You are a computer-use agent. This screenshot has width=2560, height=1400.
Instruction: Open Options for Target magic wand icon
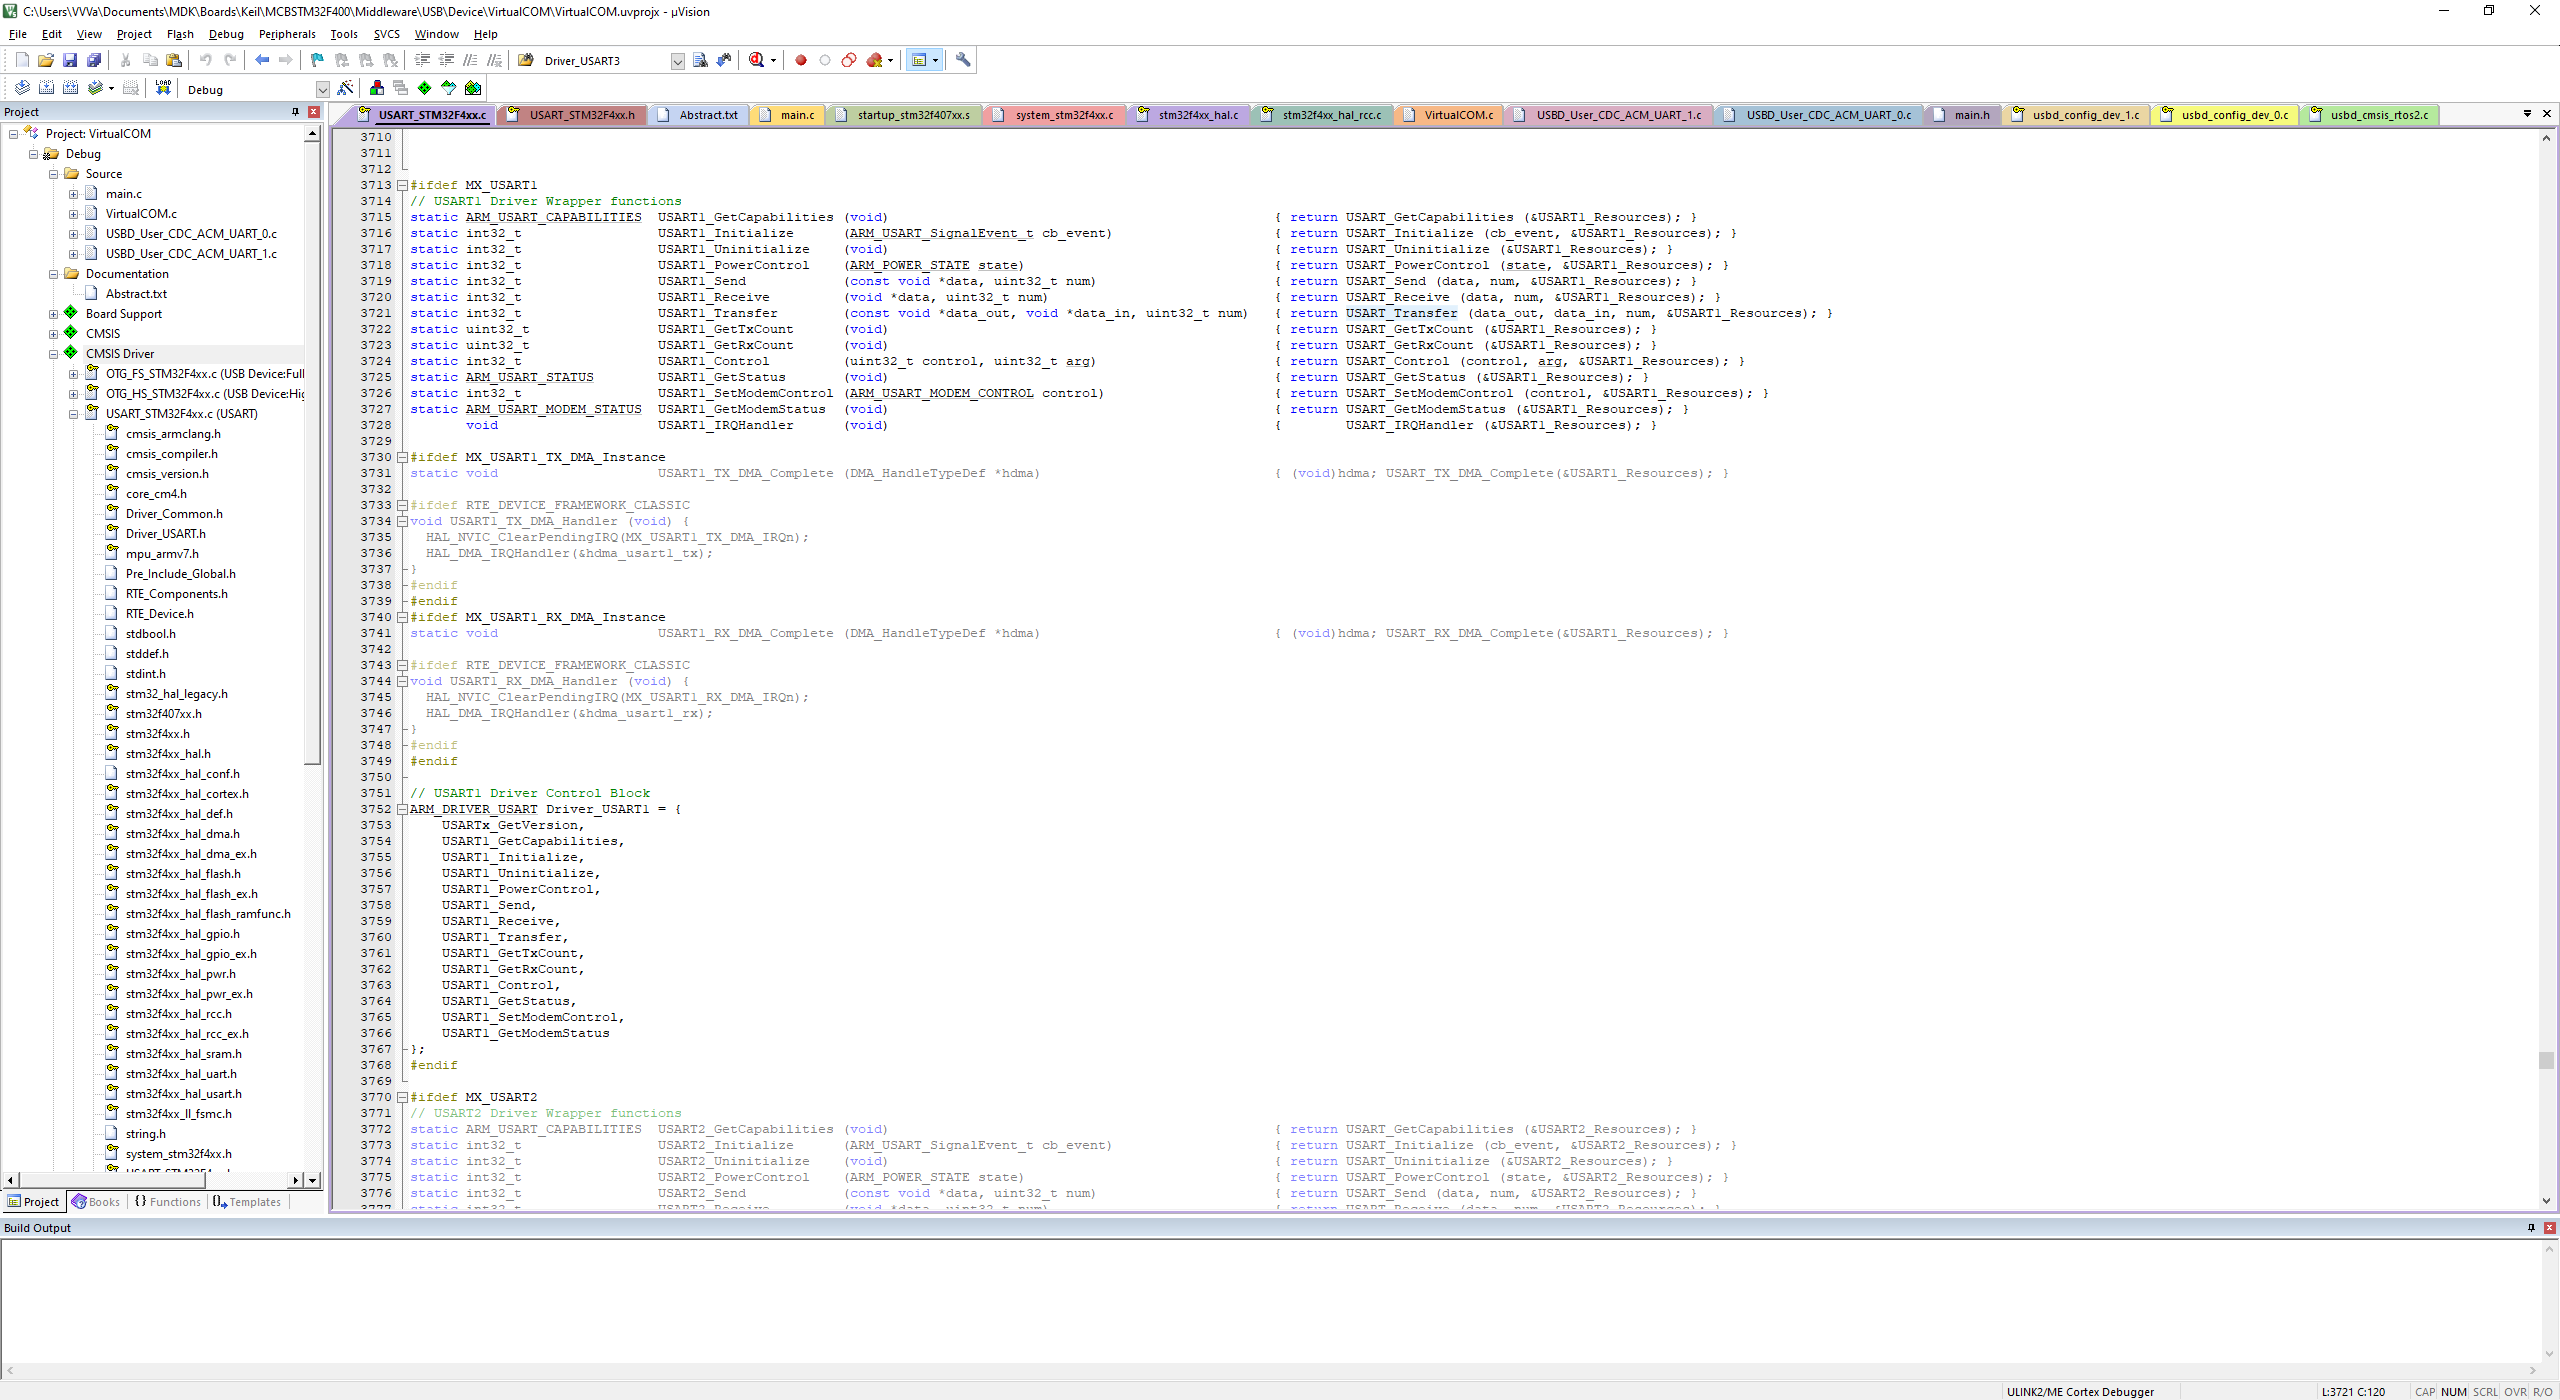point(345,88)
